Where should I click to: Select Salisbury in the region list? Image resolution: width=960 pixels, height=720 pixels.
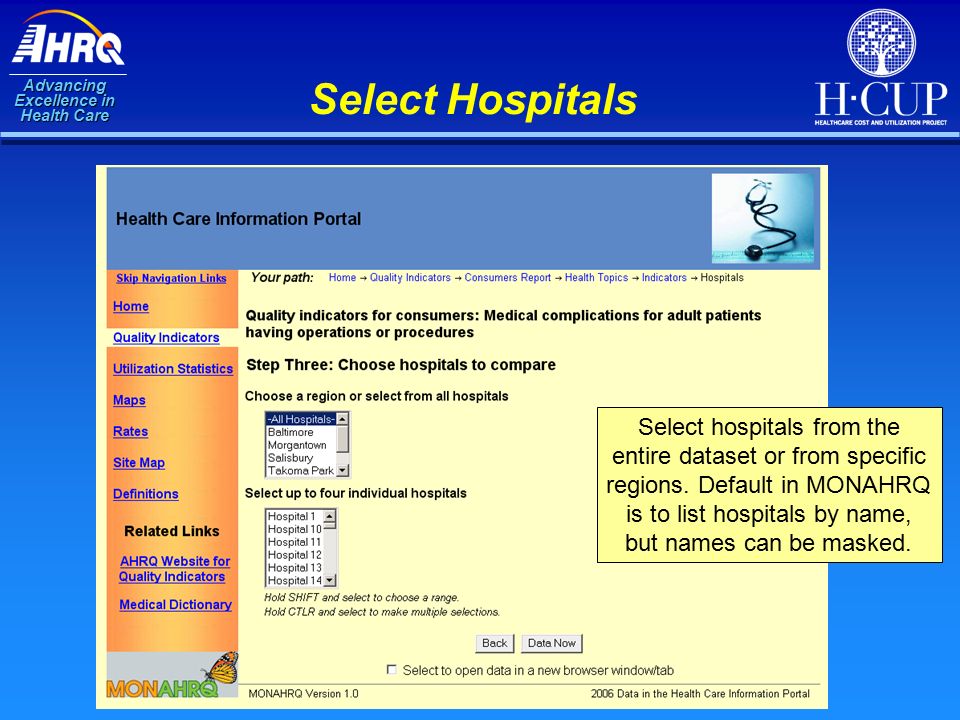[301, 458]
